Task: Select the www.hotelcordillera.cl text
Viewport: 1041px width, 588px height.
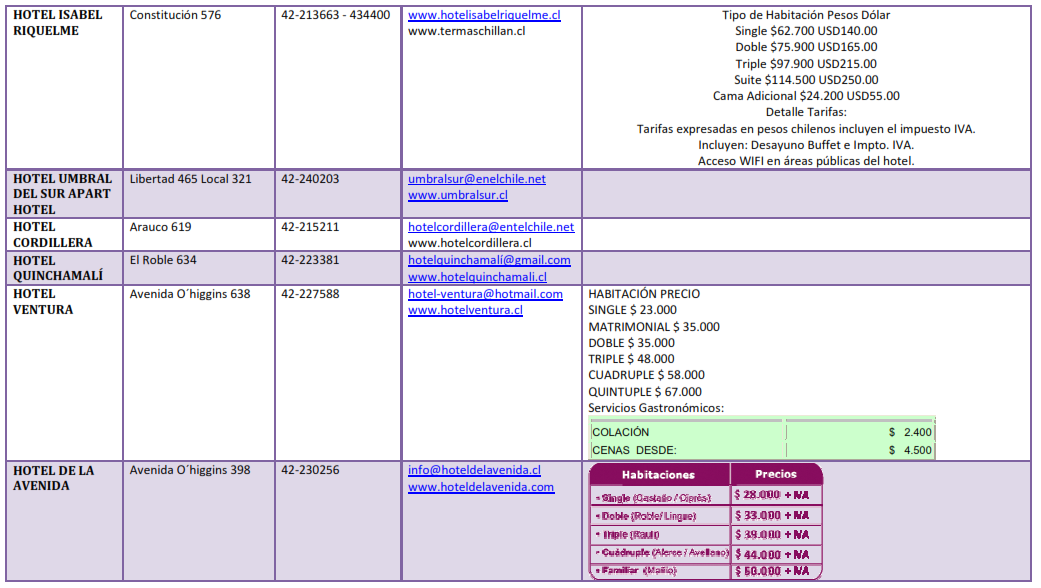Action: (469, 243)
